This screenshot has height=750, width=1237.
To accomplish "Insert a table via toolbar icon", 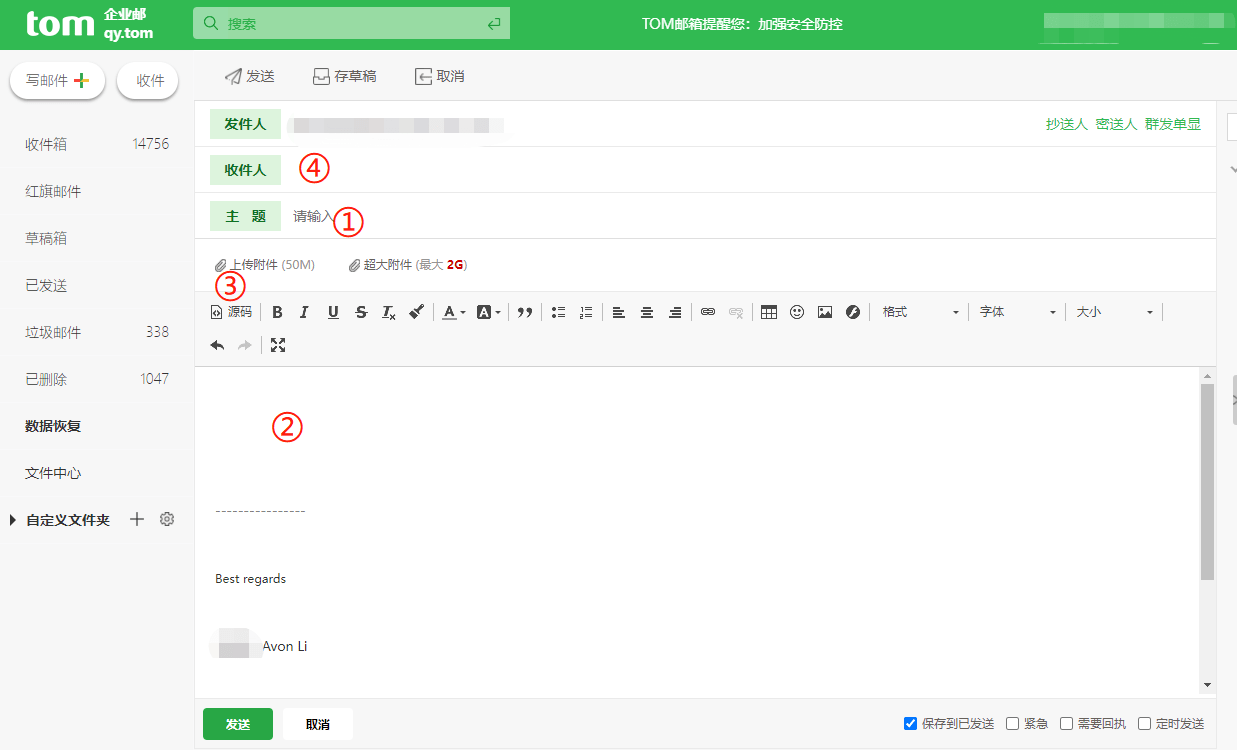I will point(769,312).
